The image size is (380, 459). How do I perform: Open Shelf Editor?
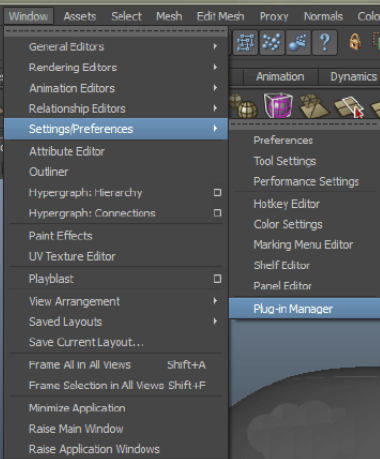point(304,265)
